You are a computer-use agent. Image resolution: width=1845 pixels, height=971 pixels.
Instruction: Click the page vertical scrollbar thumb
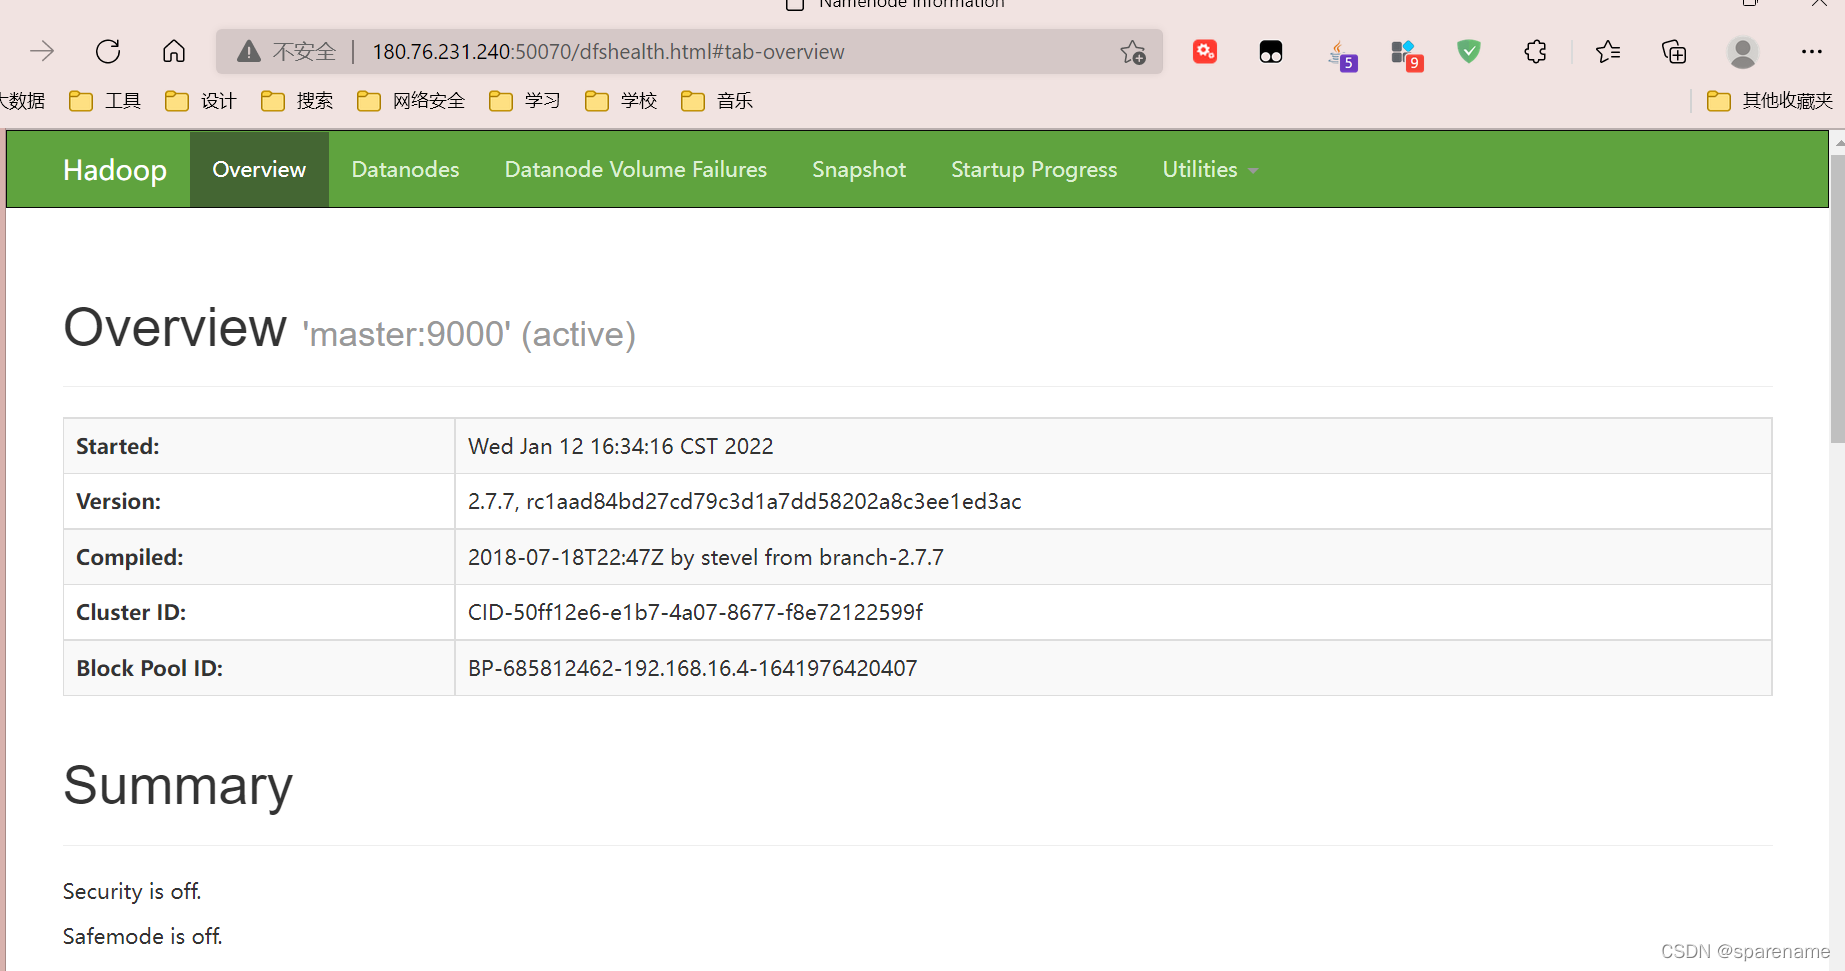point(1837,298)
